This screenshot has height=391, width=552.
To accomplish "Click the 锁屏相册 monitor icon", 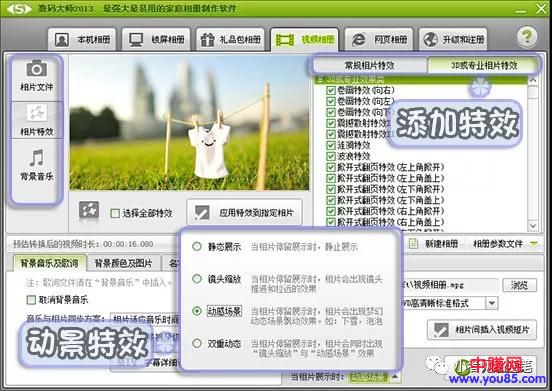I will point(136,40).
